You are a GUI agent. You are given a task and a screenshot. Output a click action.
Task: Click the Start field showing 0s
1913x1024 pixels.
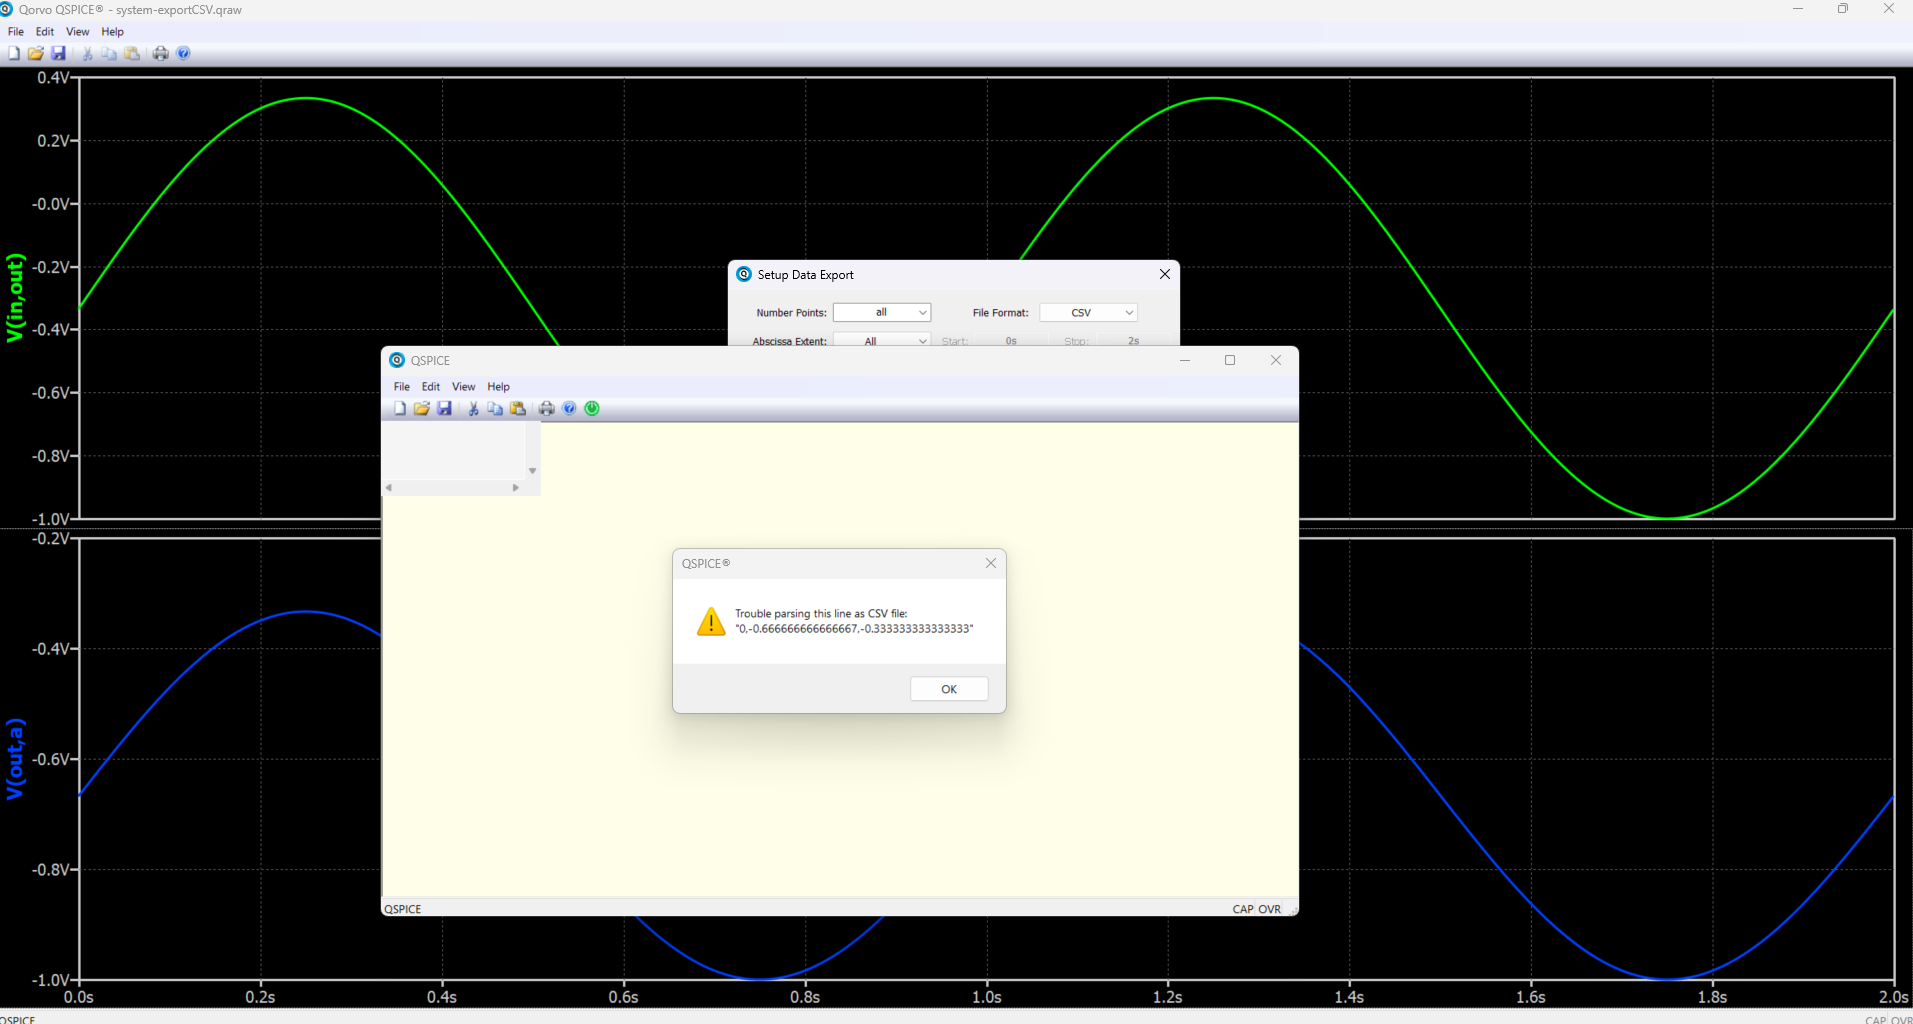(x=1011, y=340)
